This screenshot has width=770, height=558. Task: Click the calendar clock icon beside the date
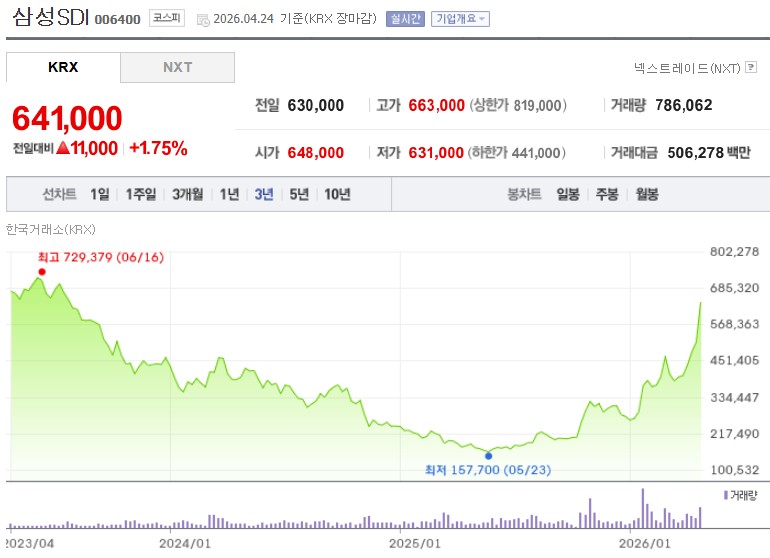203,20
